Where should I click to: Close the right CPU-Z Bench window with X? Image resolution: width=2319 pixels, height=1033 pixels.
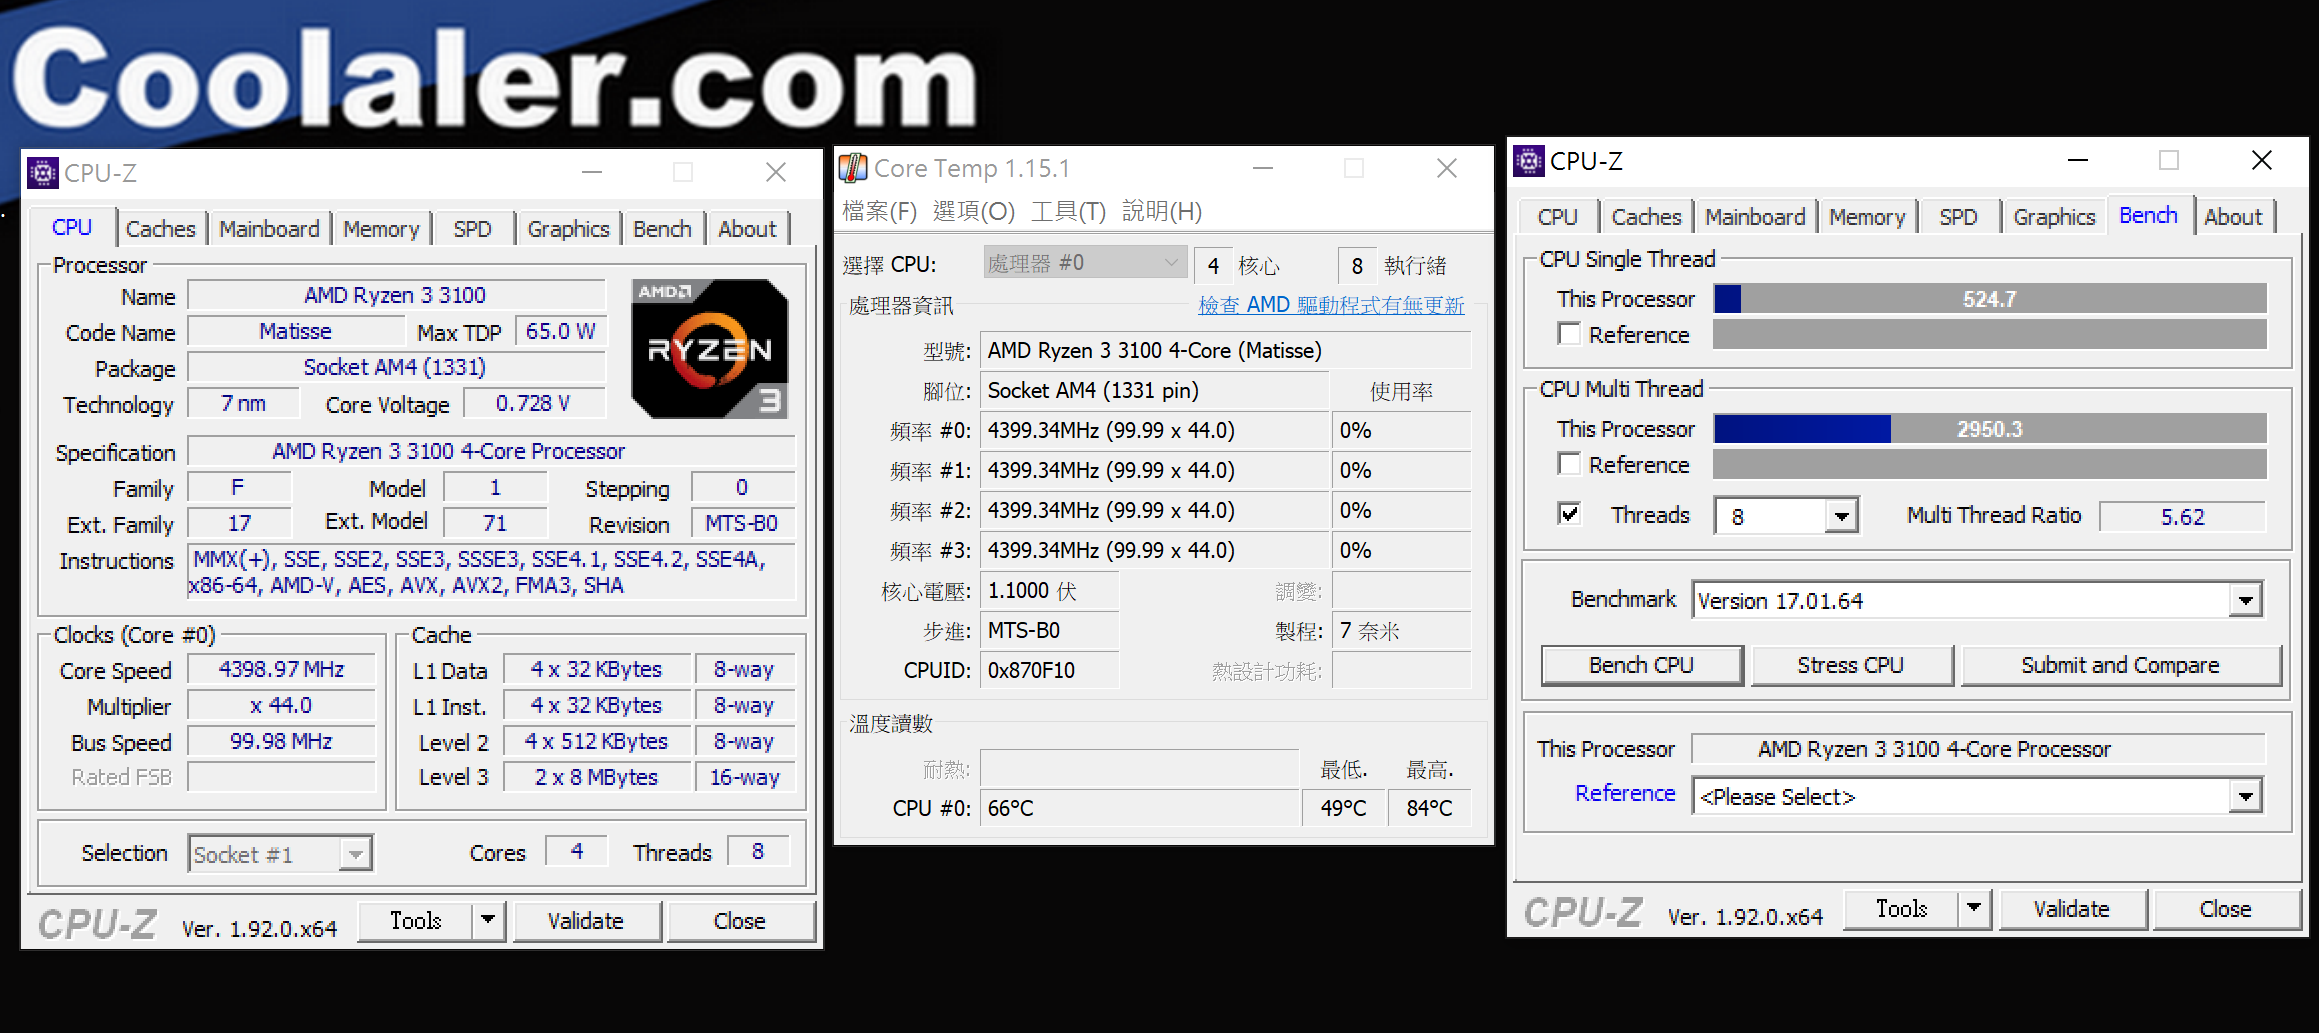(x=2262, y=160)
